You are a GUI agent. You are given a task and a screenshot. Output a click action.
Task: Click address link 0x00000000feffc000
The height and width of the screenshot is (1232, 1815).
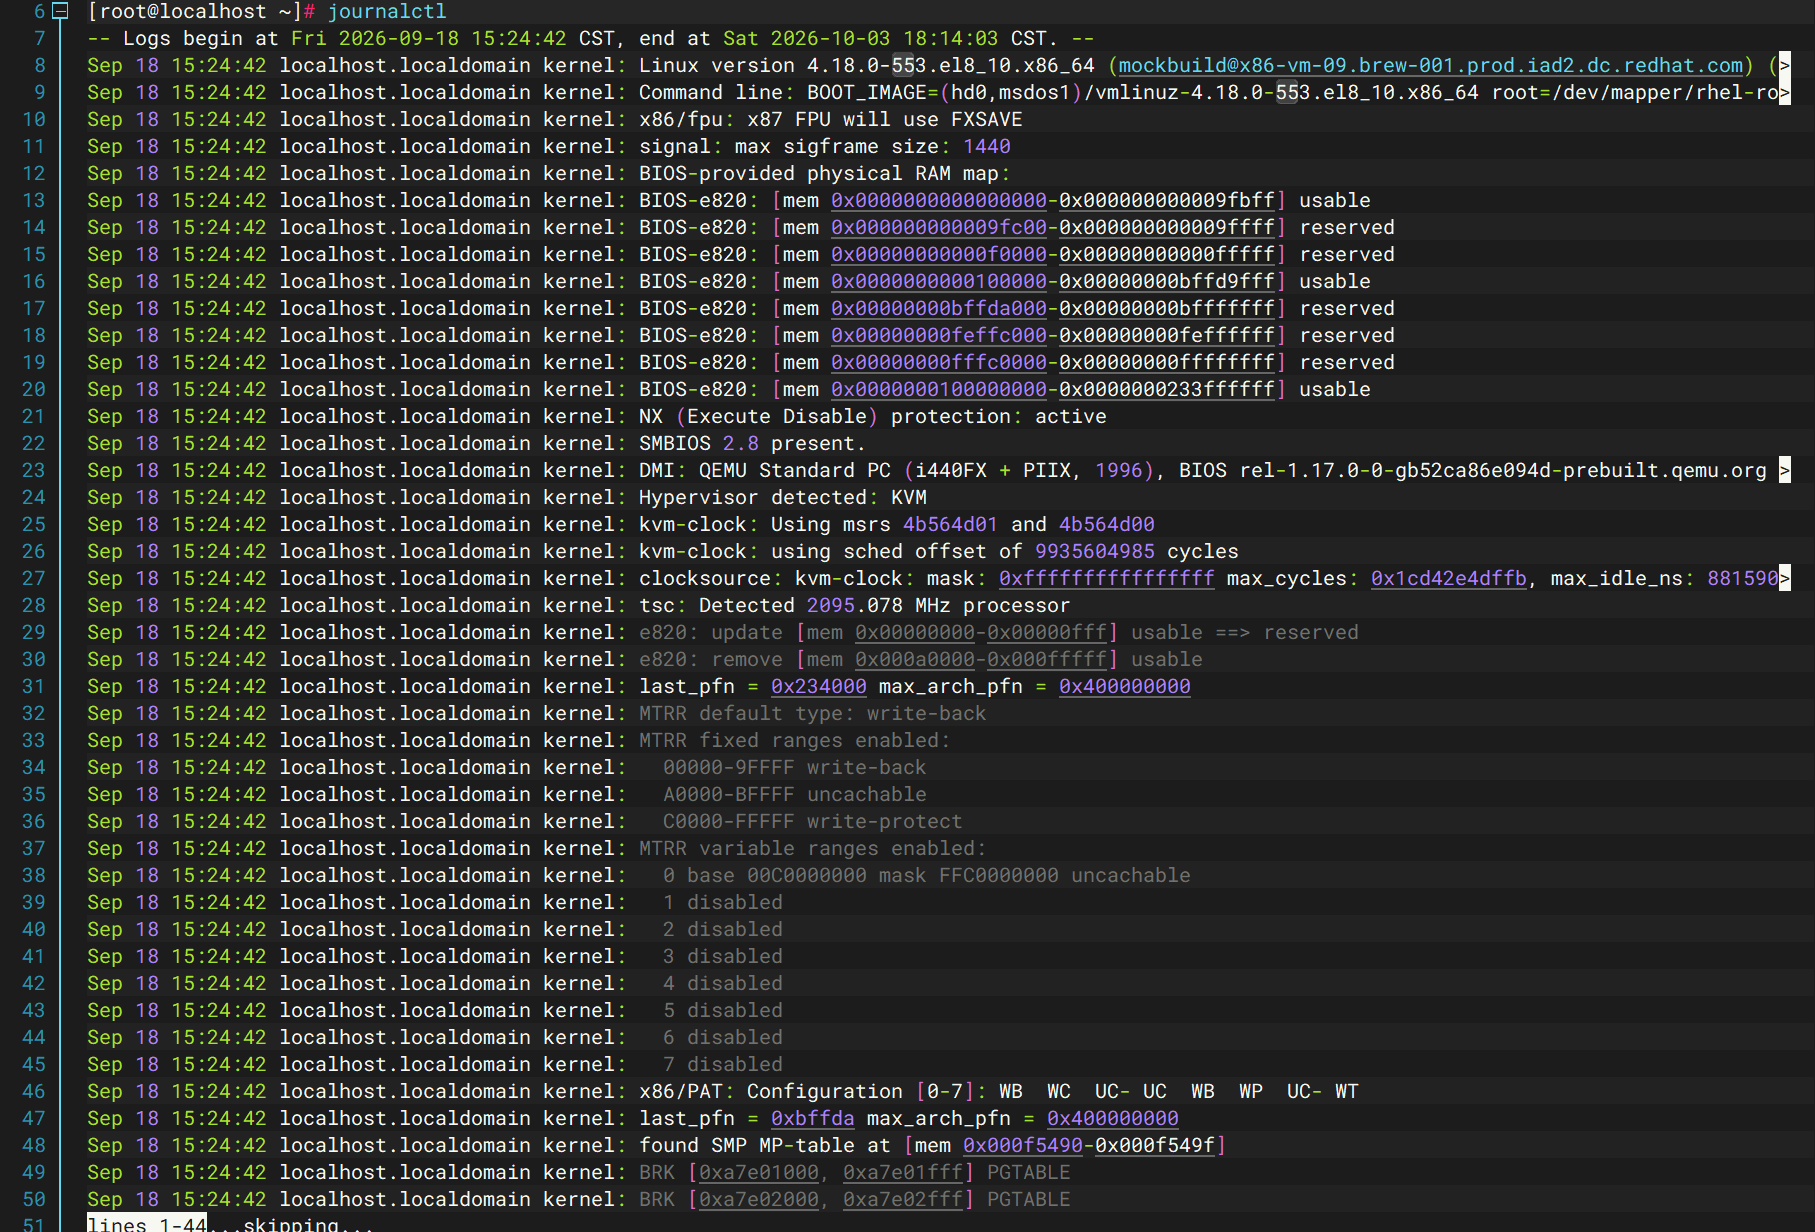(x=939, y=335)
